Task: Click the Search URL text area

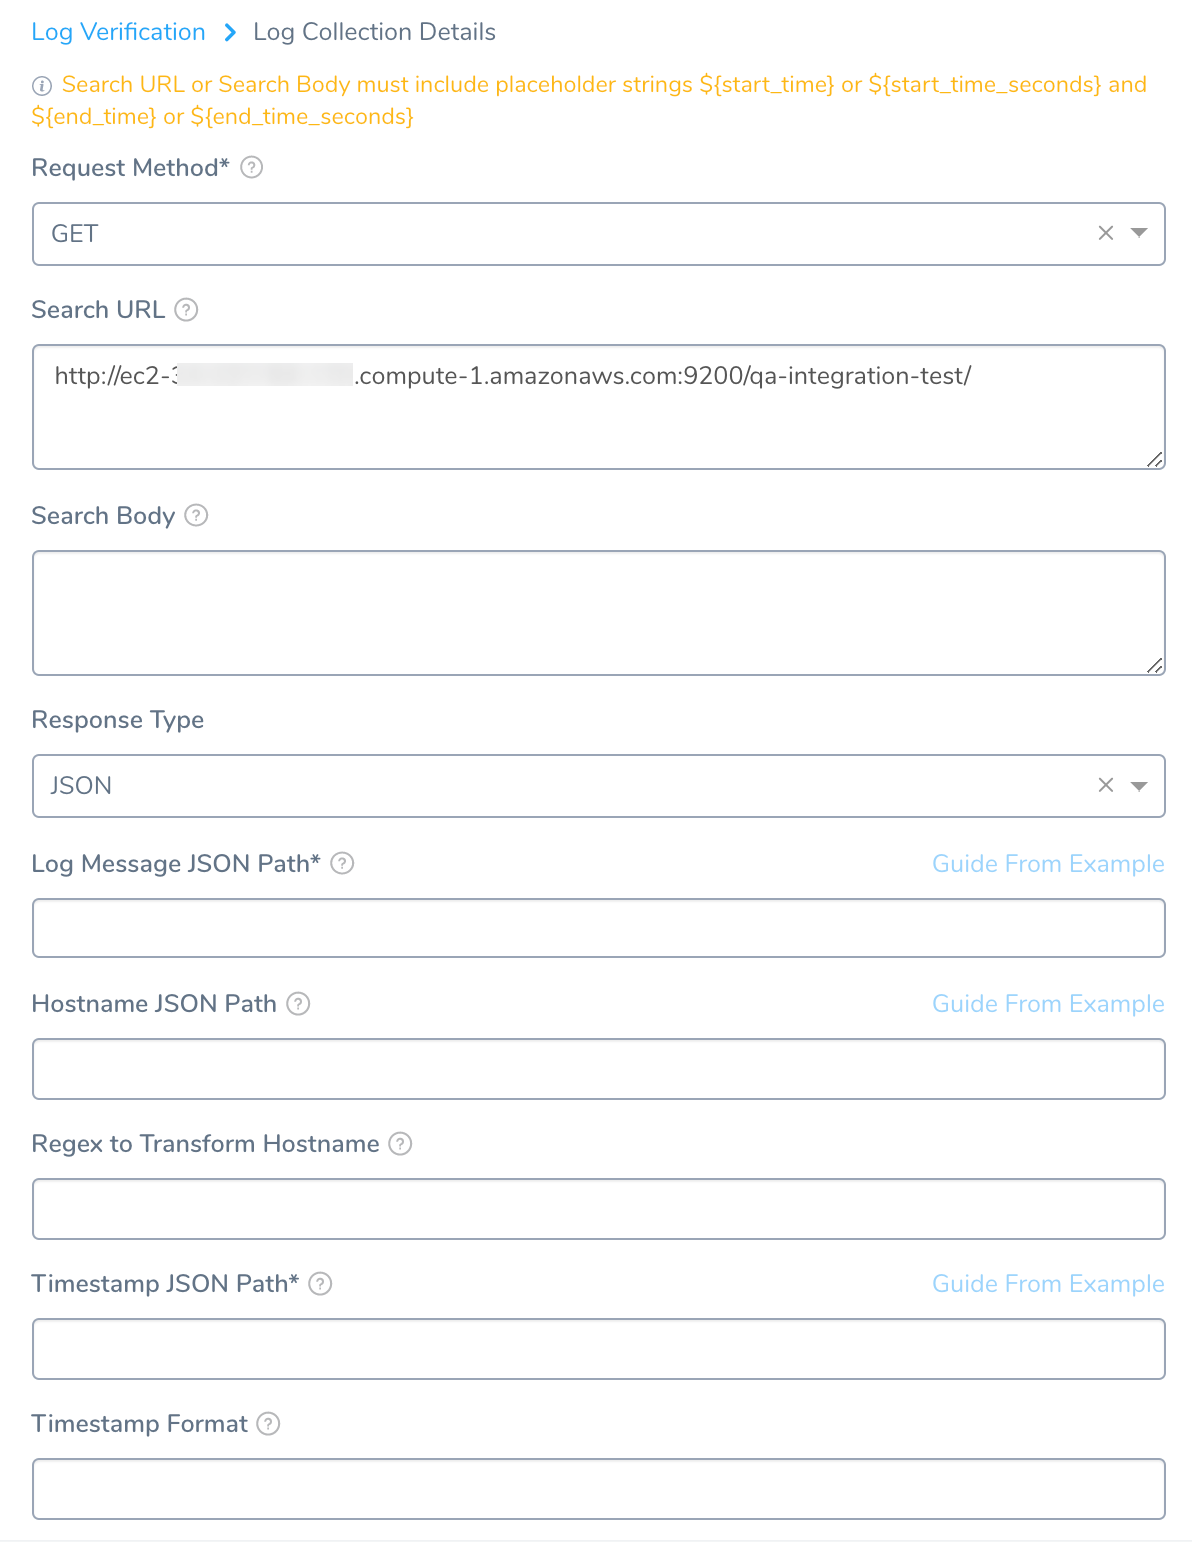Action: [598, 407]
